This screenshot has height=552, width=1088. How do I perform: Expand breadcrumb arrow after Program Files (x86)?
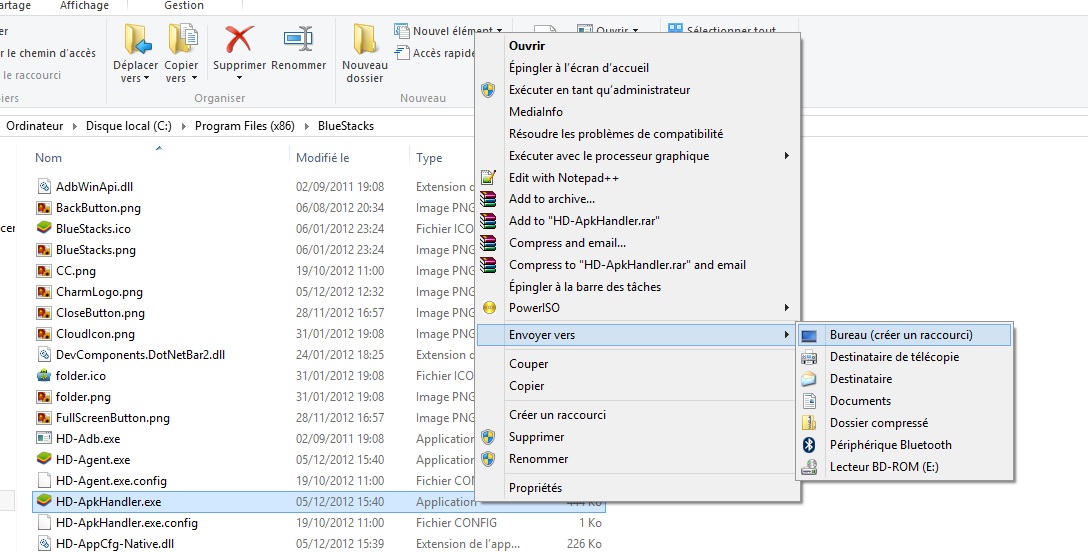306,126
